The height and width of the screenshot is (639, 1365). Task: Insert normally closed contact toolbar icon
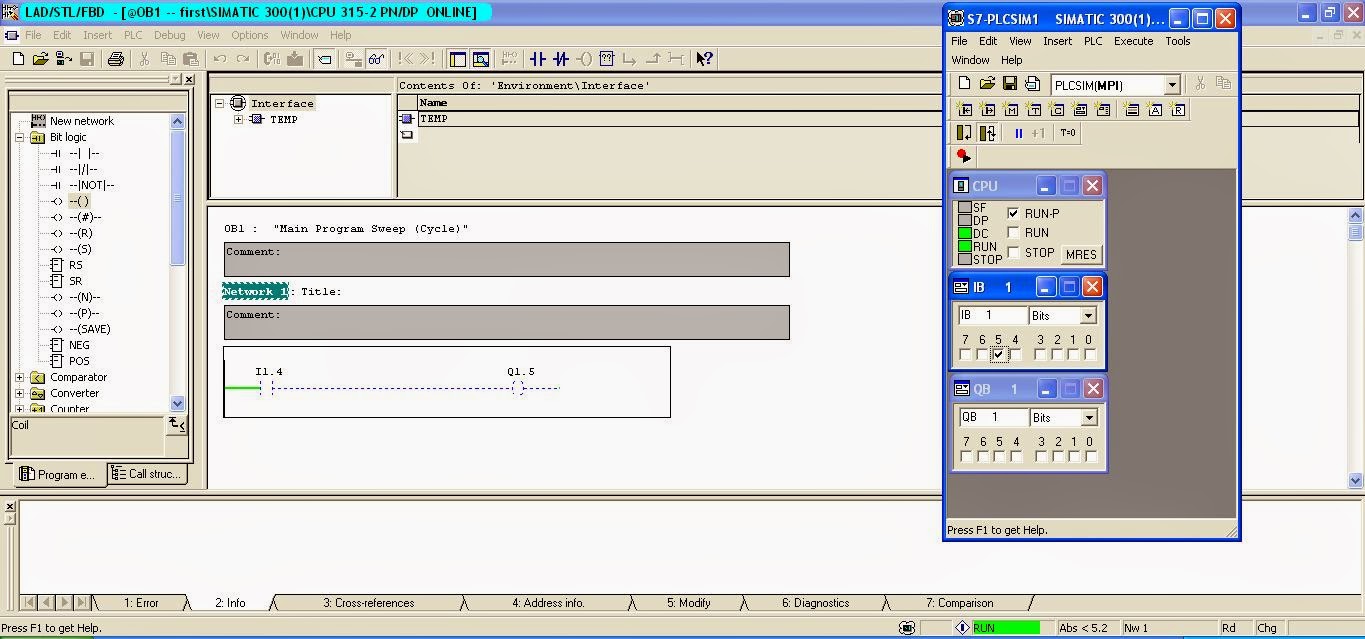(561, 59)
